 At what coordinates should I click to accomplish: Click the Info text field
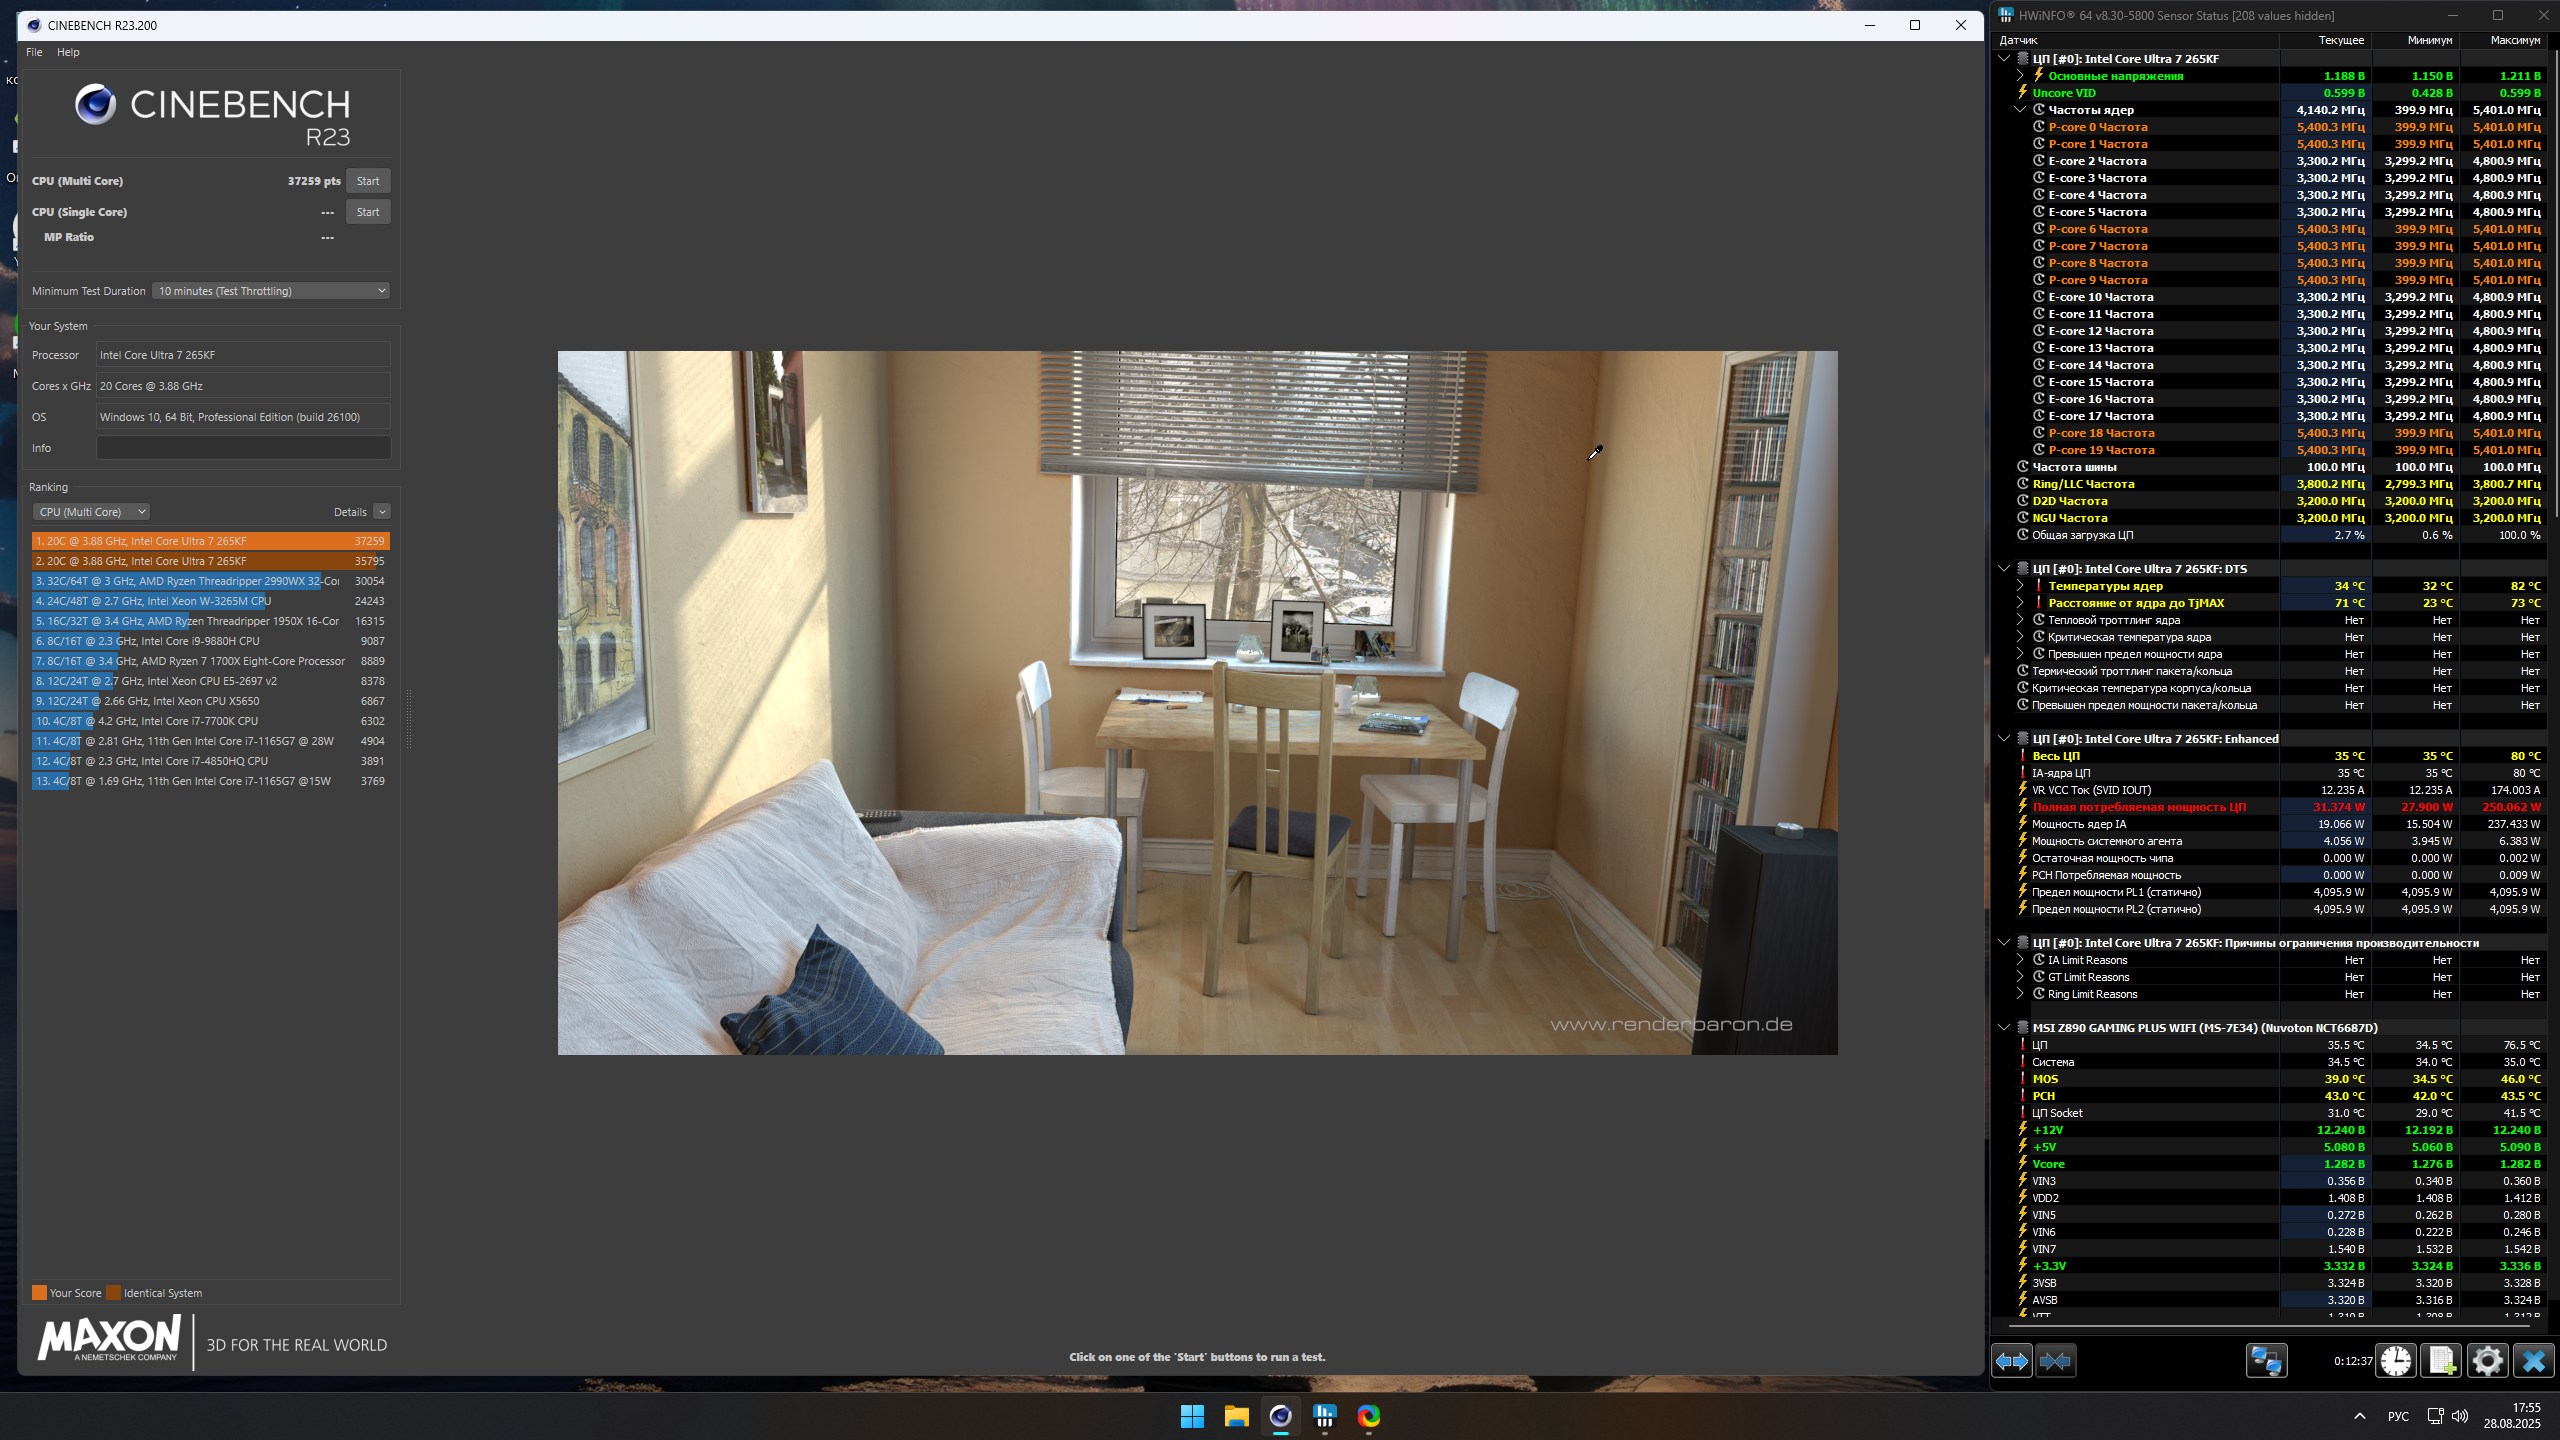point(243,448)
